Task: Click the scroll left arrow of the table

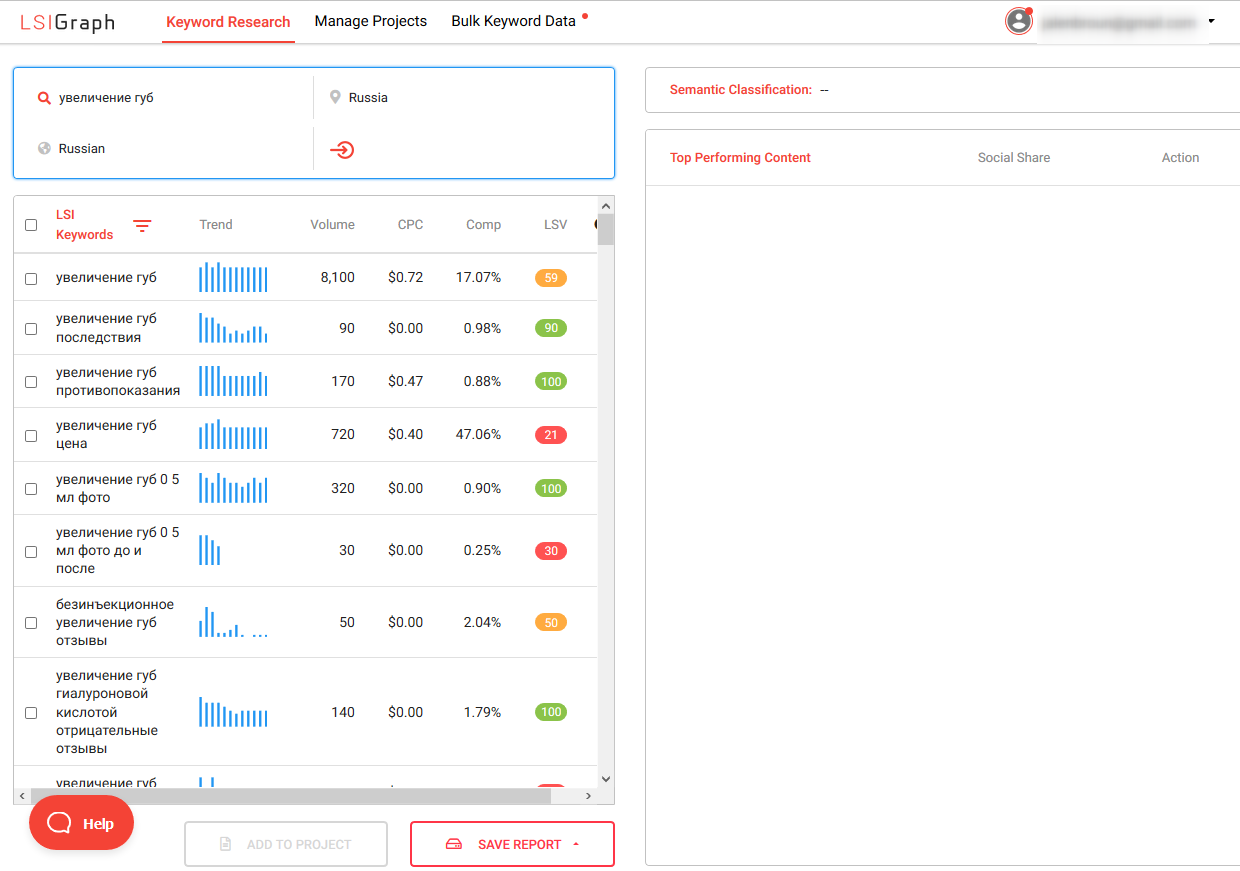Action: point(22,796)
